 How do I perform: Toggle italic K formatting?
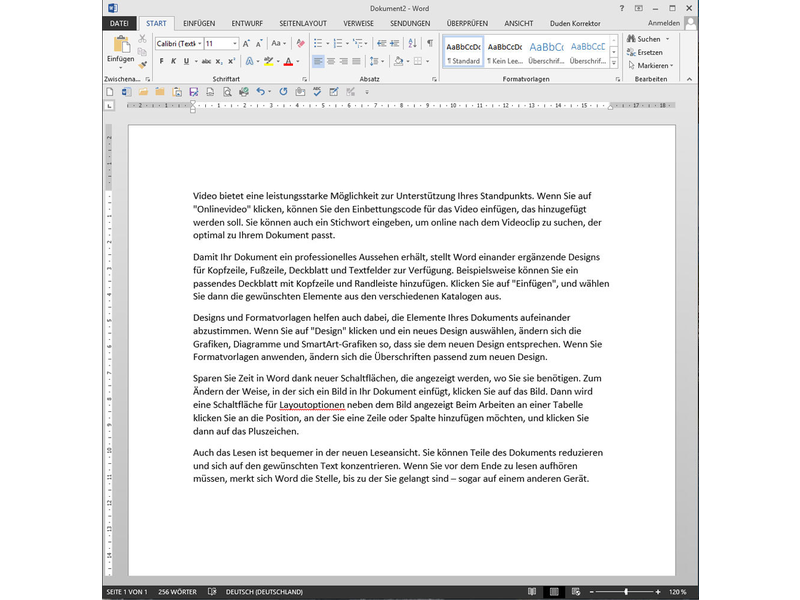(x=173, y=61)
